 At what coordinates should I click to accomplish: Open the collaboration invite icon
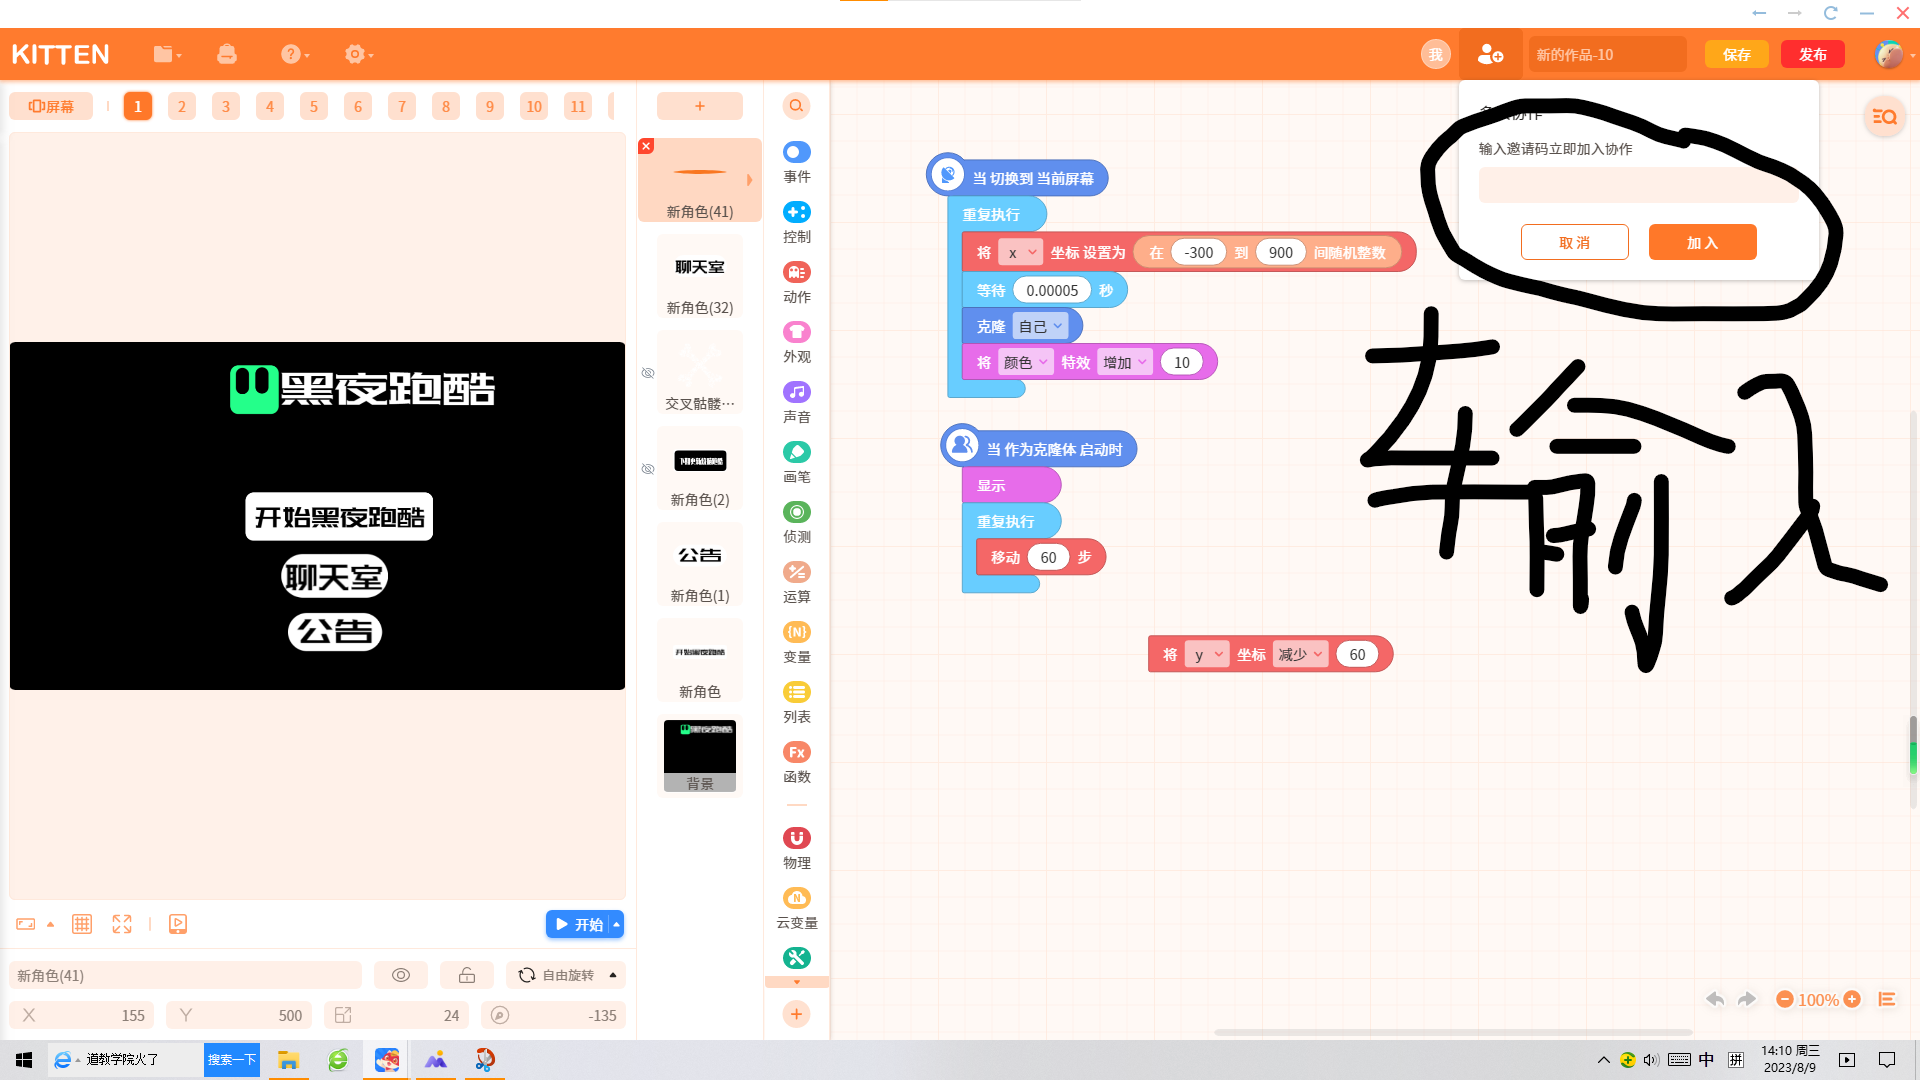tap(1490, 54)
